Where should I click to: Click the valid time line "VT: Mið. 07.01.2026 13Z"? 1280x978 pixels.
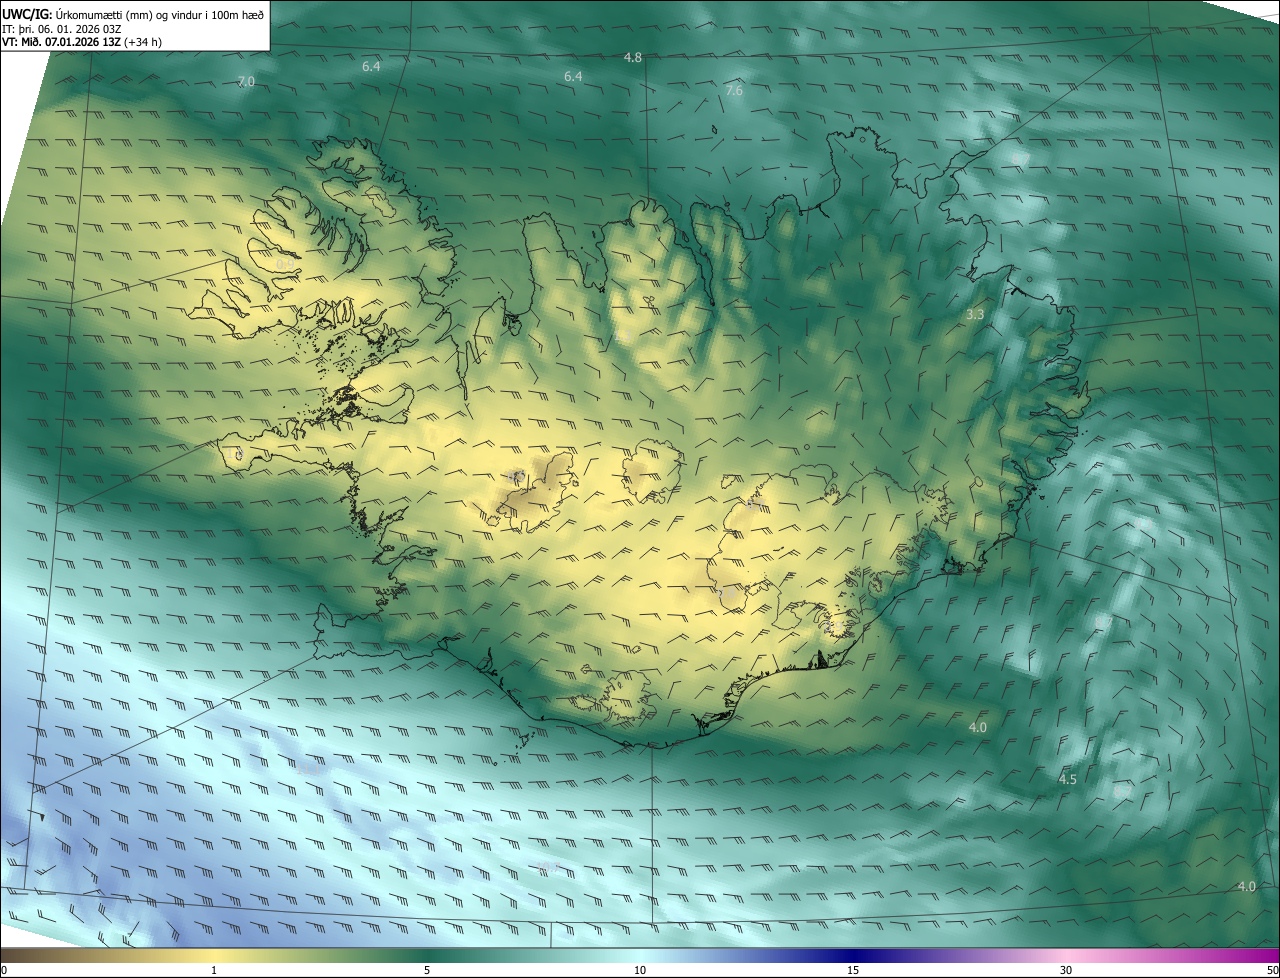62,42
